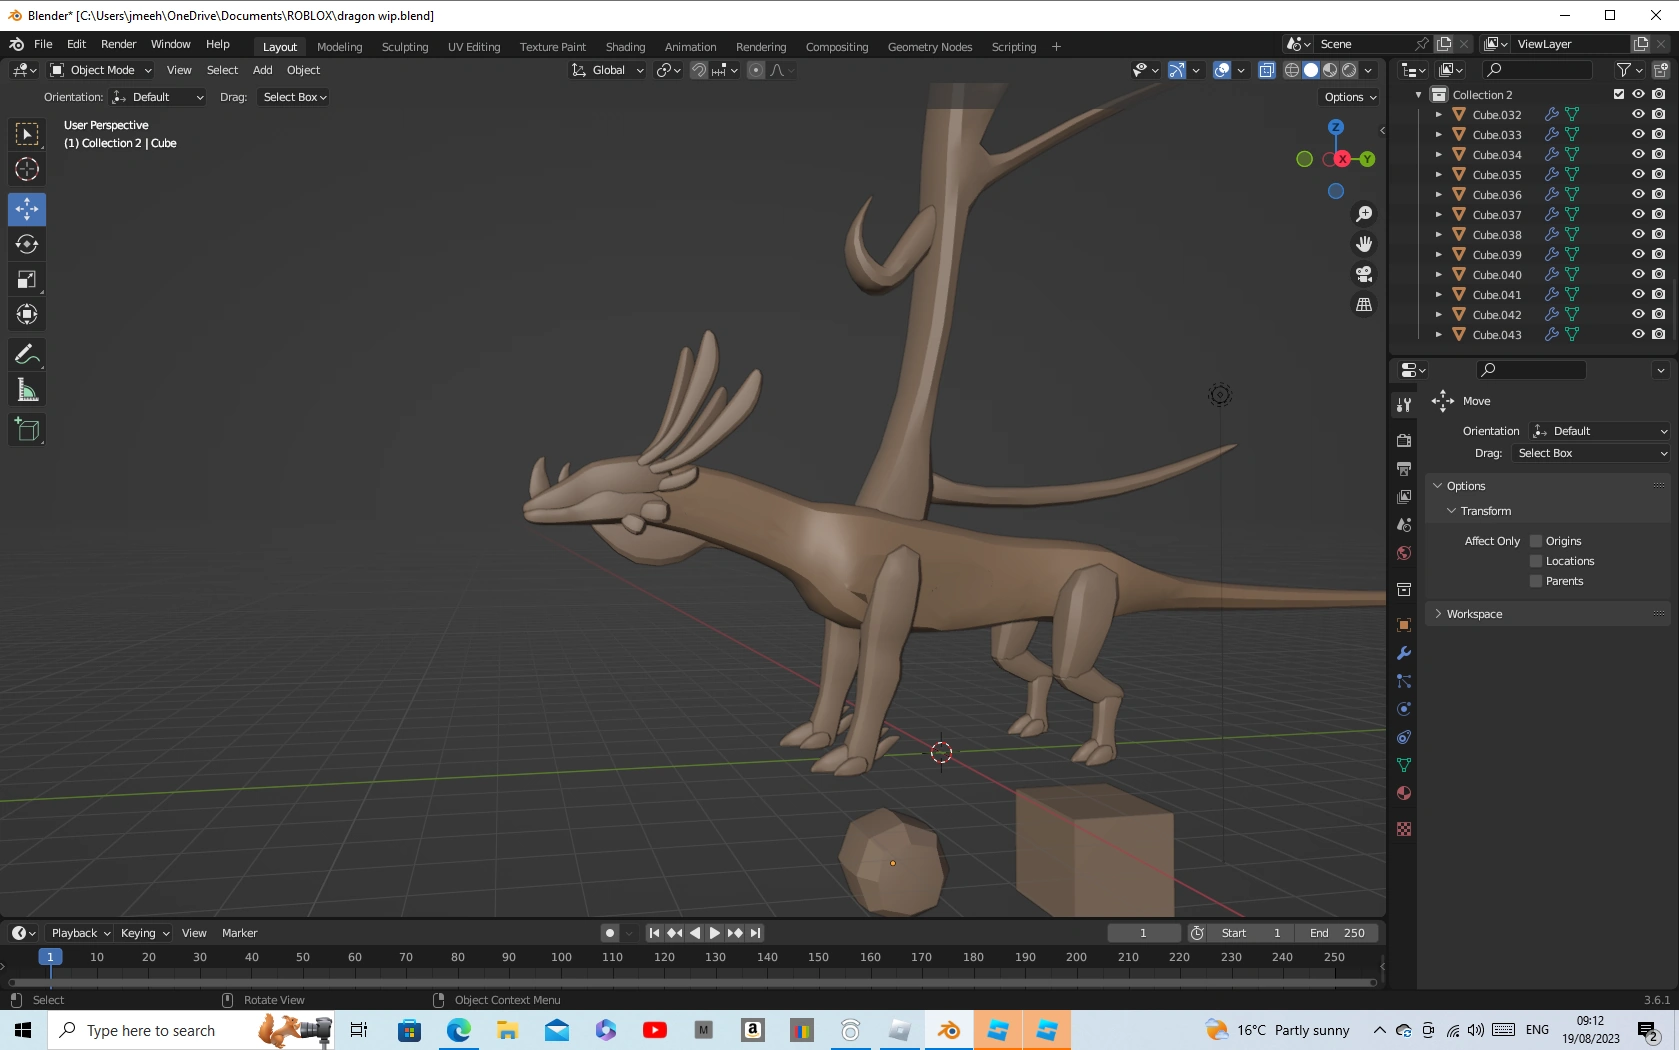Enable Affect Only Origins checkbox
The image size is (1679, 1050).
coord(1536,541)
